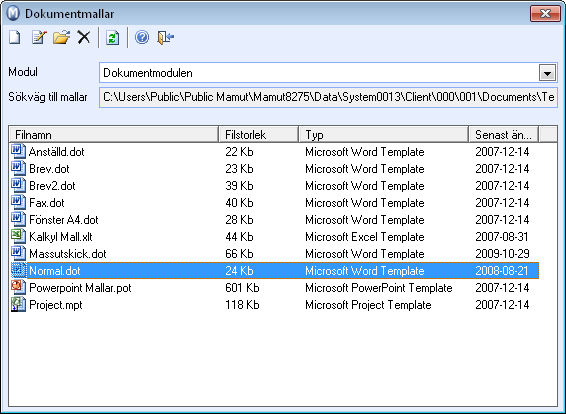Screen dimensions: 566x414
Task: Open the Dokumentmodulen combo box
Action: (328, 73)
